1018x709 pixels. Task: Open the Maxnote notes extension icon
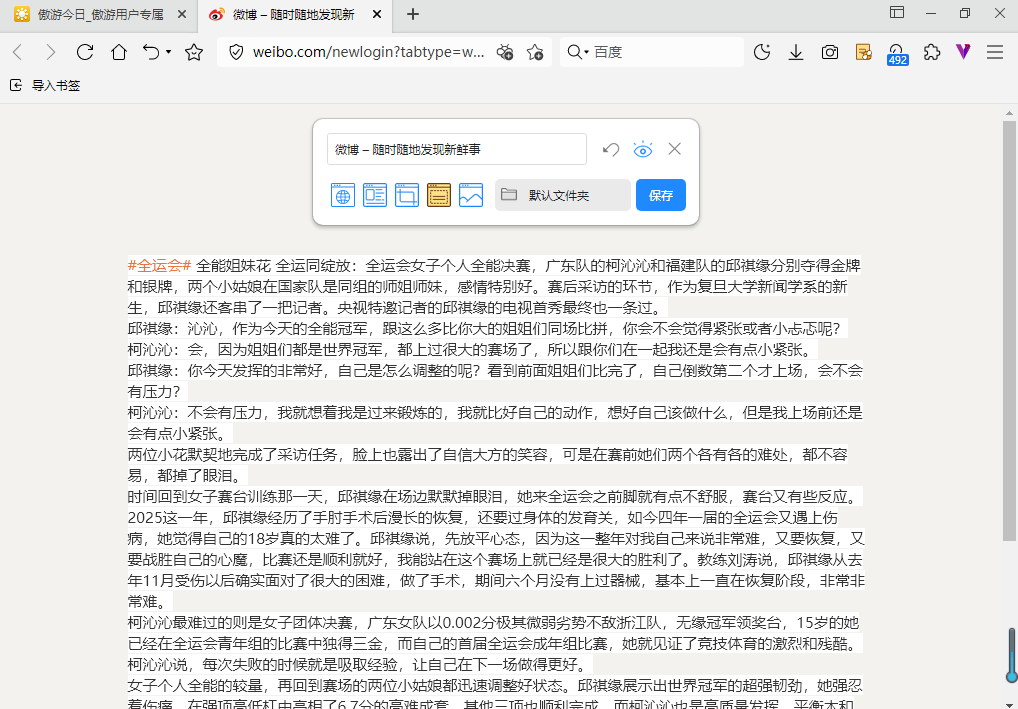pyautogui.click(x=863, y=53)
